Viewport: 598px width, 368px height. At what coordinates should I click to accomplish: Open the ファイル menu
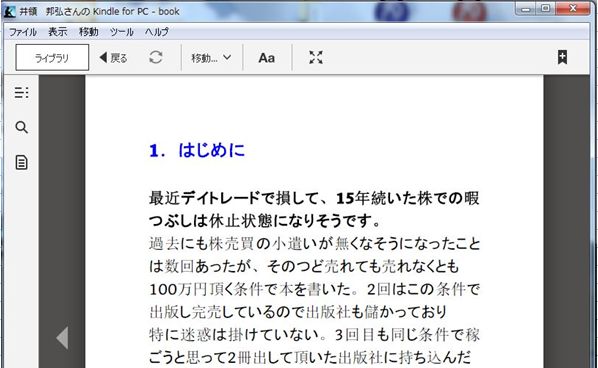(x=23, y=32)
